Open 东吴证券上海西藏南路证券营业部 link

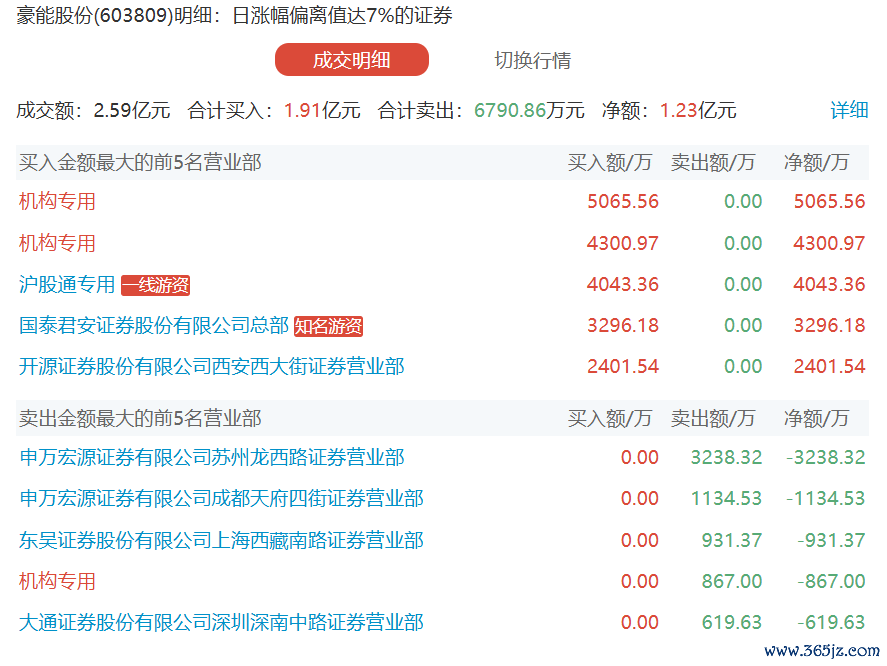[221, 540]
